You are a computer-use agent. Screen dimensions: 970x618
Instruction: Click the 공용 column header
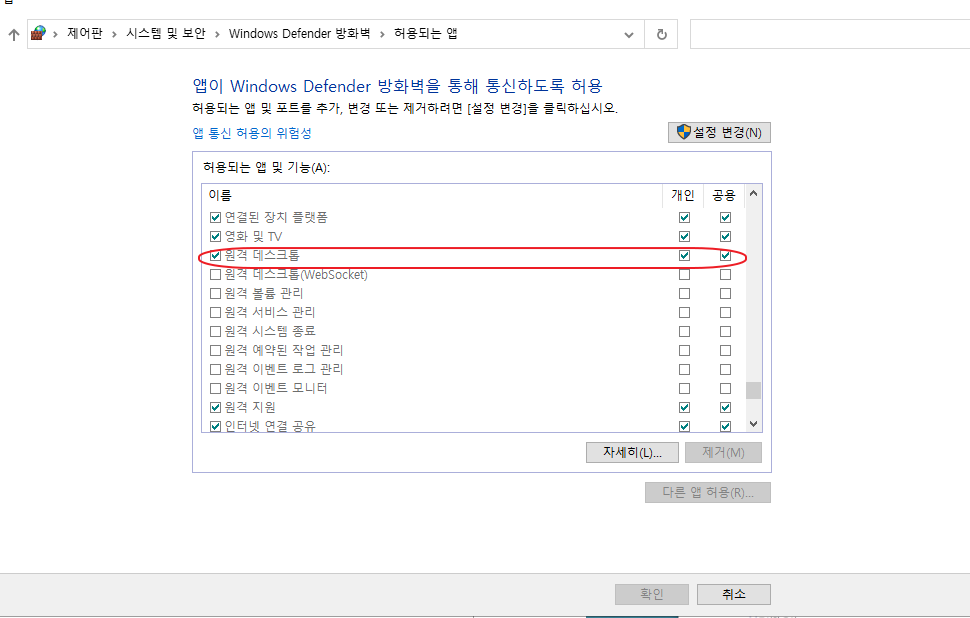(x=724, y=195)
